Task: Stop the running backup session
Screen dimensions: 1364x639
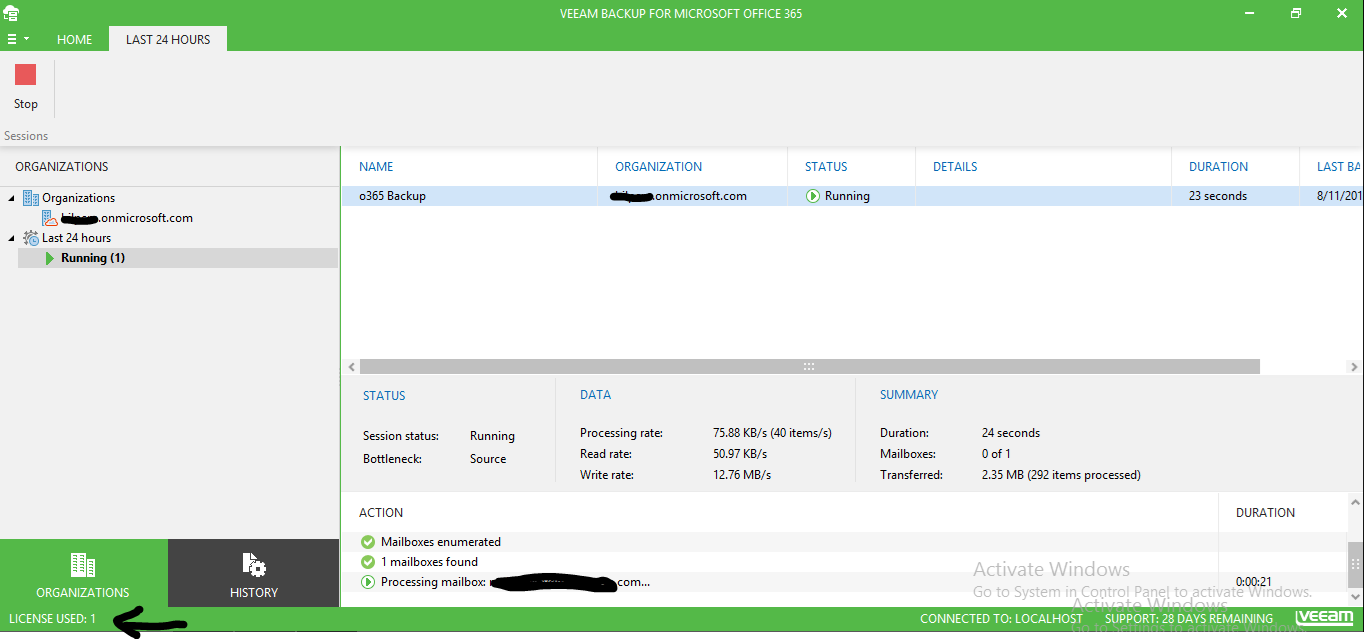Action: [26, 87]
